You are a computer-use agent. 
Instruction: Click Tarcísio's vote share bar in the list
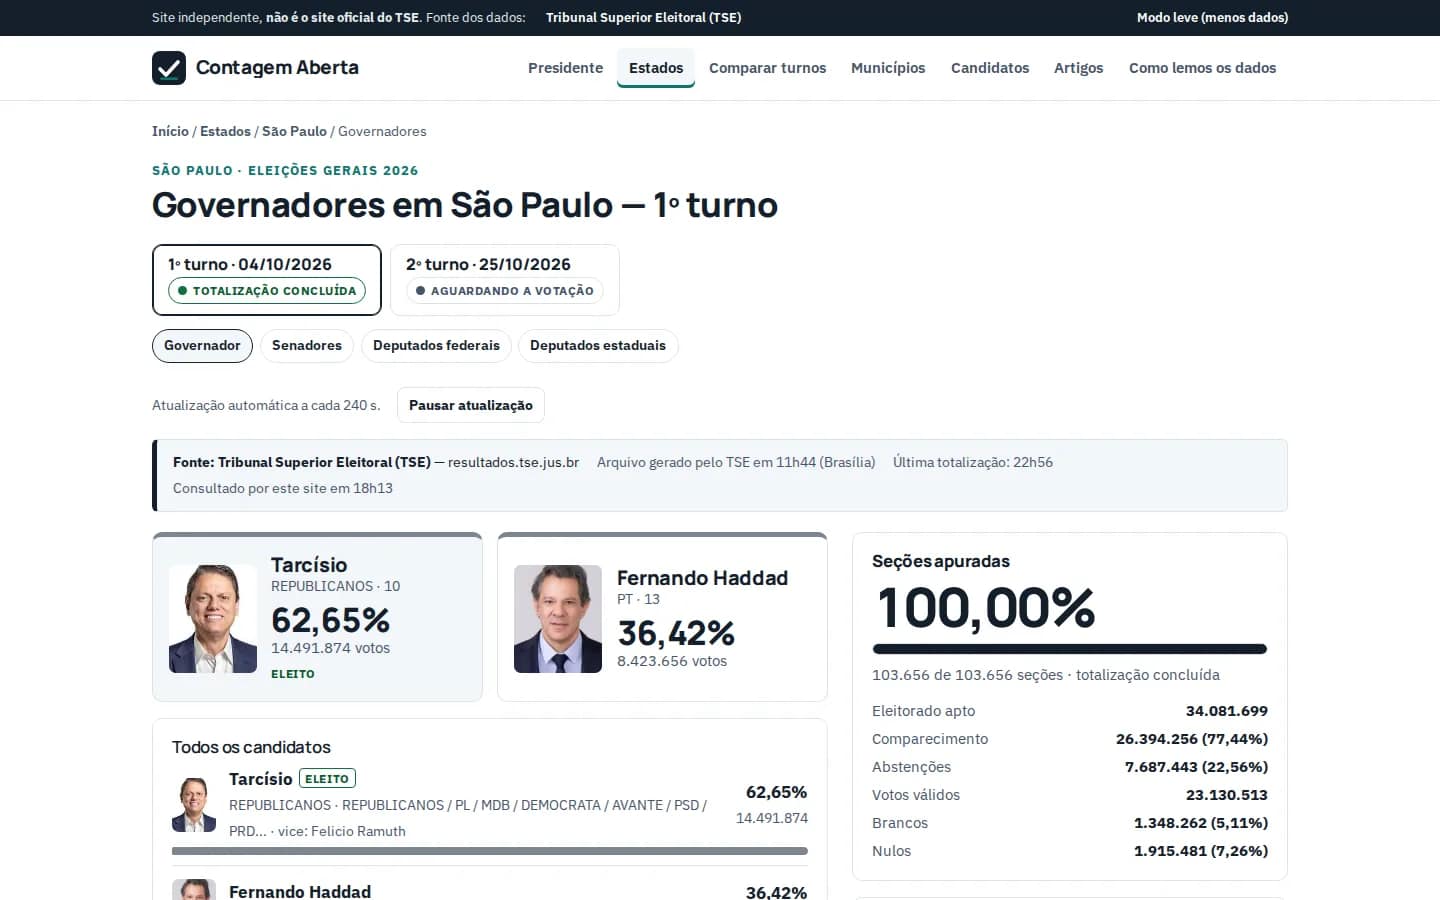pos(490,851)
